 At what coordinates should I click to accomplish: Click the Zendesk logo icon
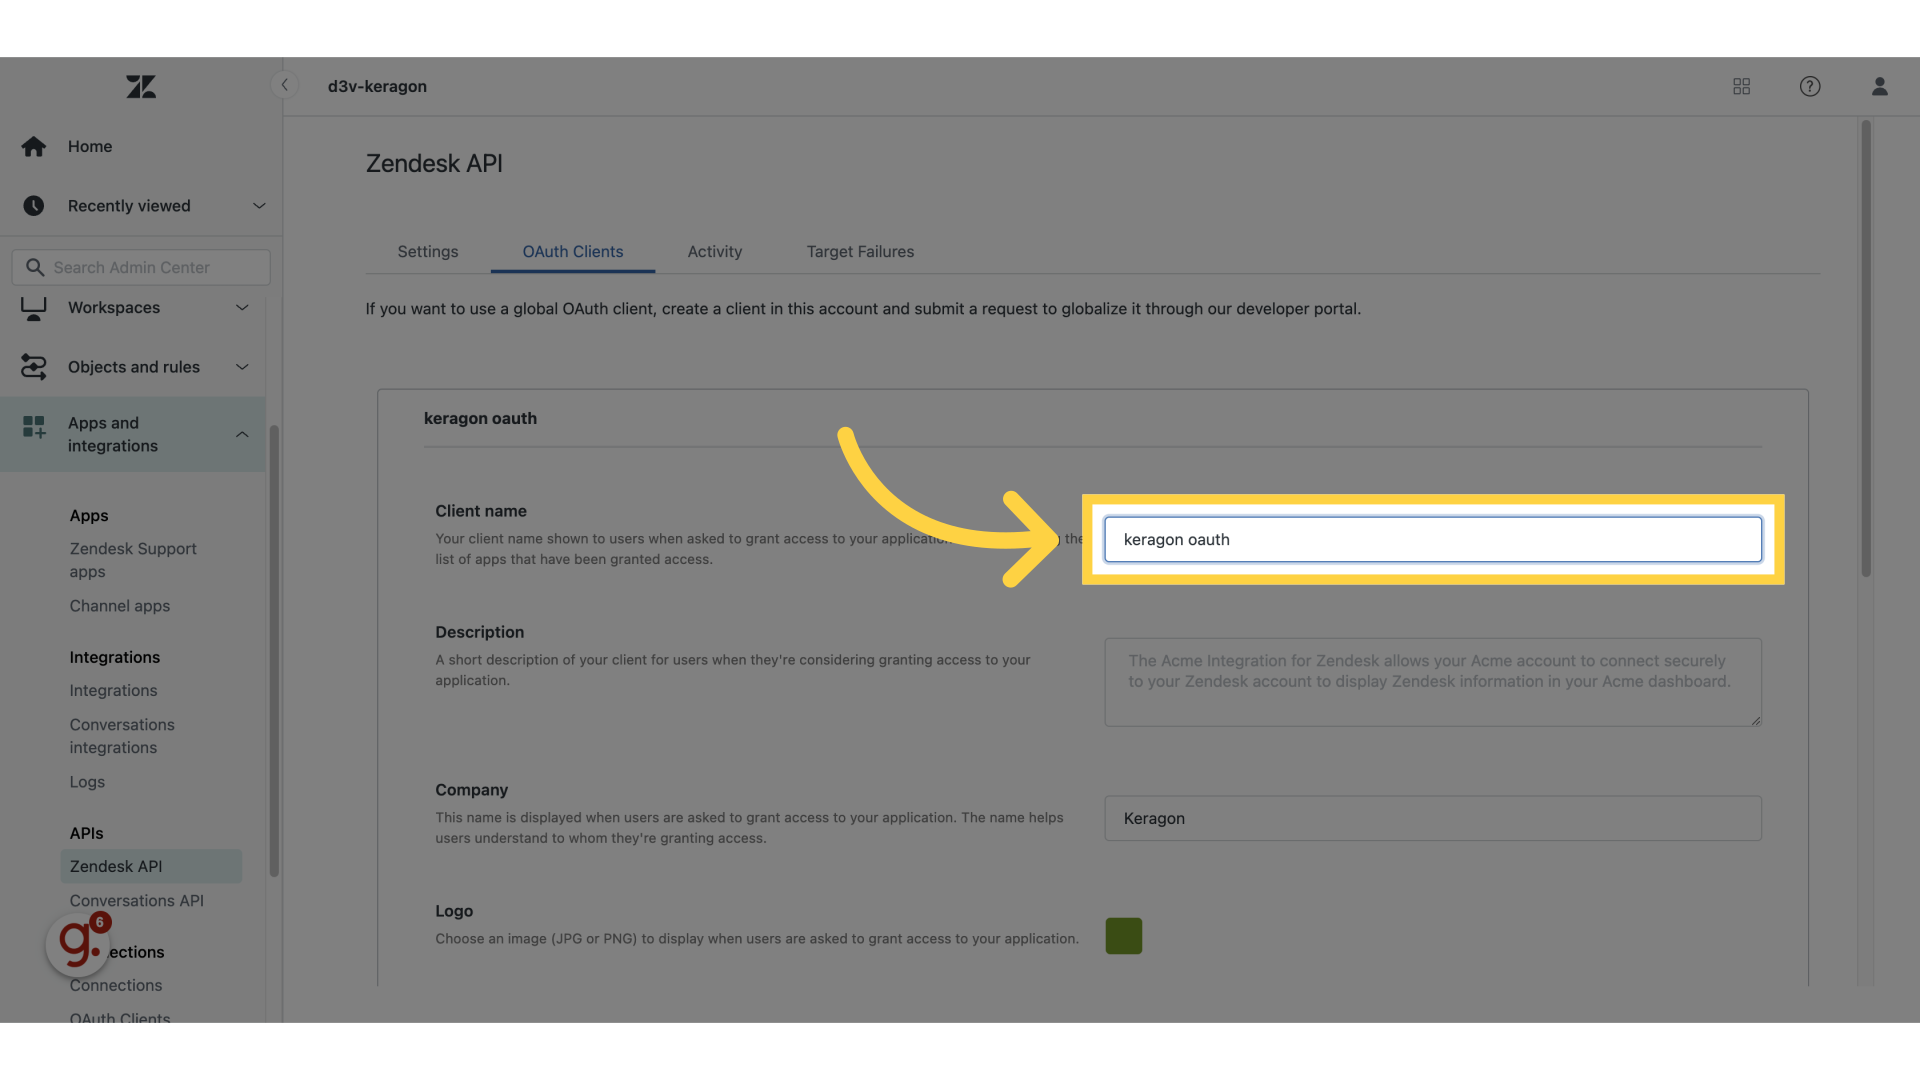[x=141, y=87]
